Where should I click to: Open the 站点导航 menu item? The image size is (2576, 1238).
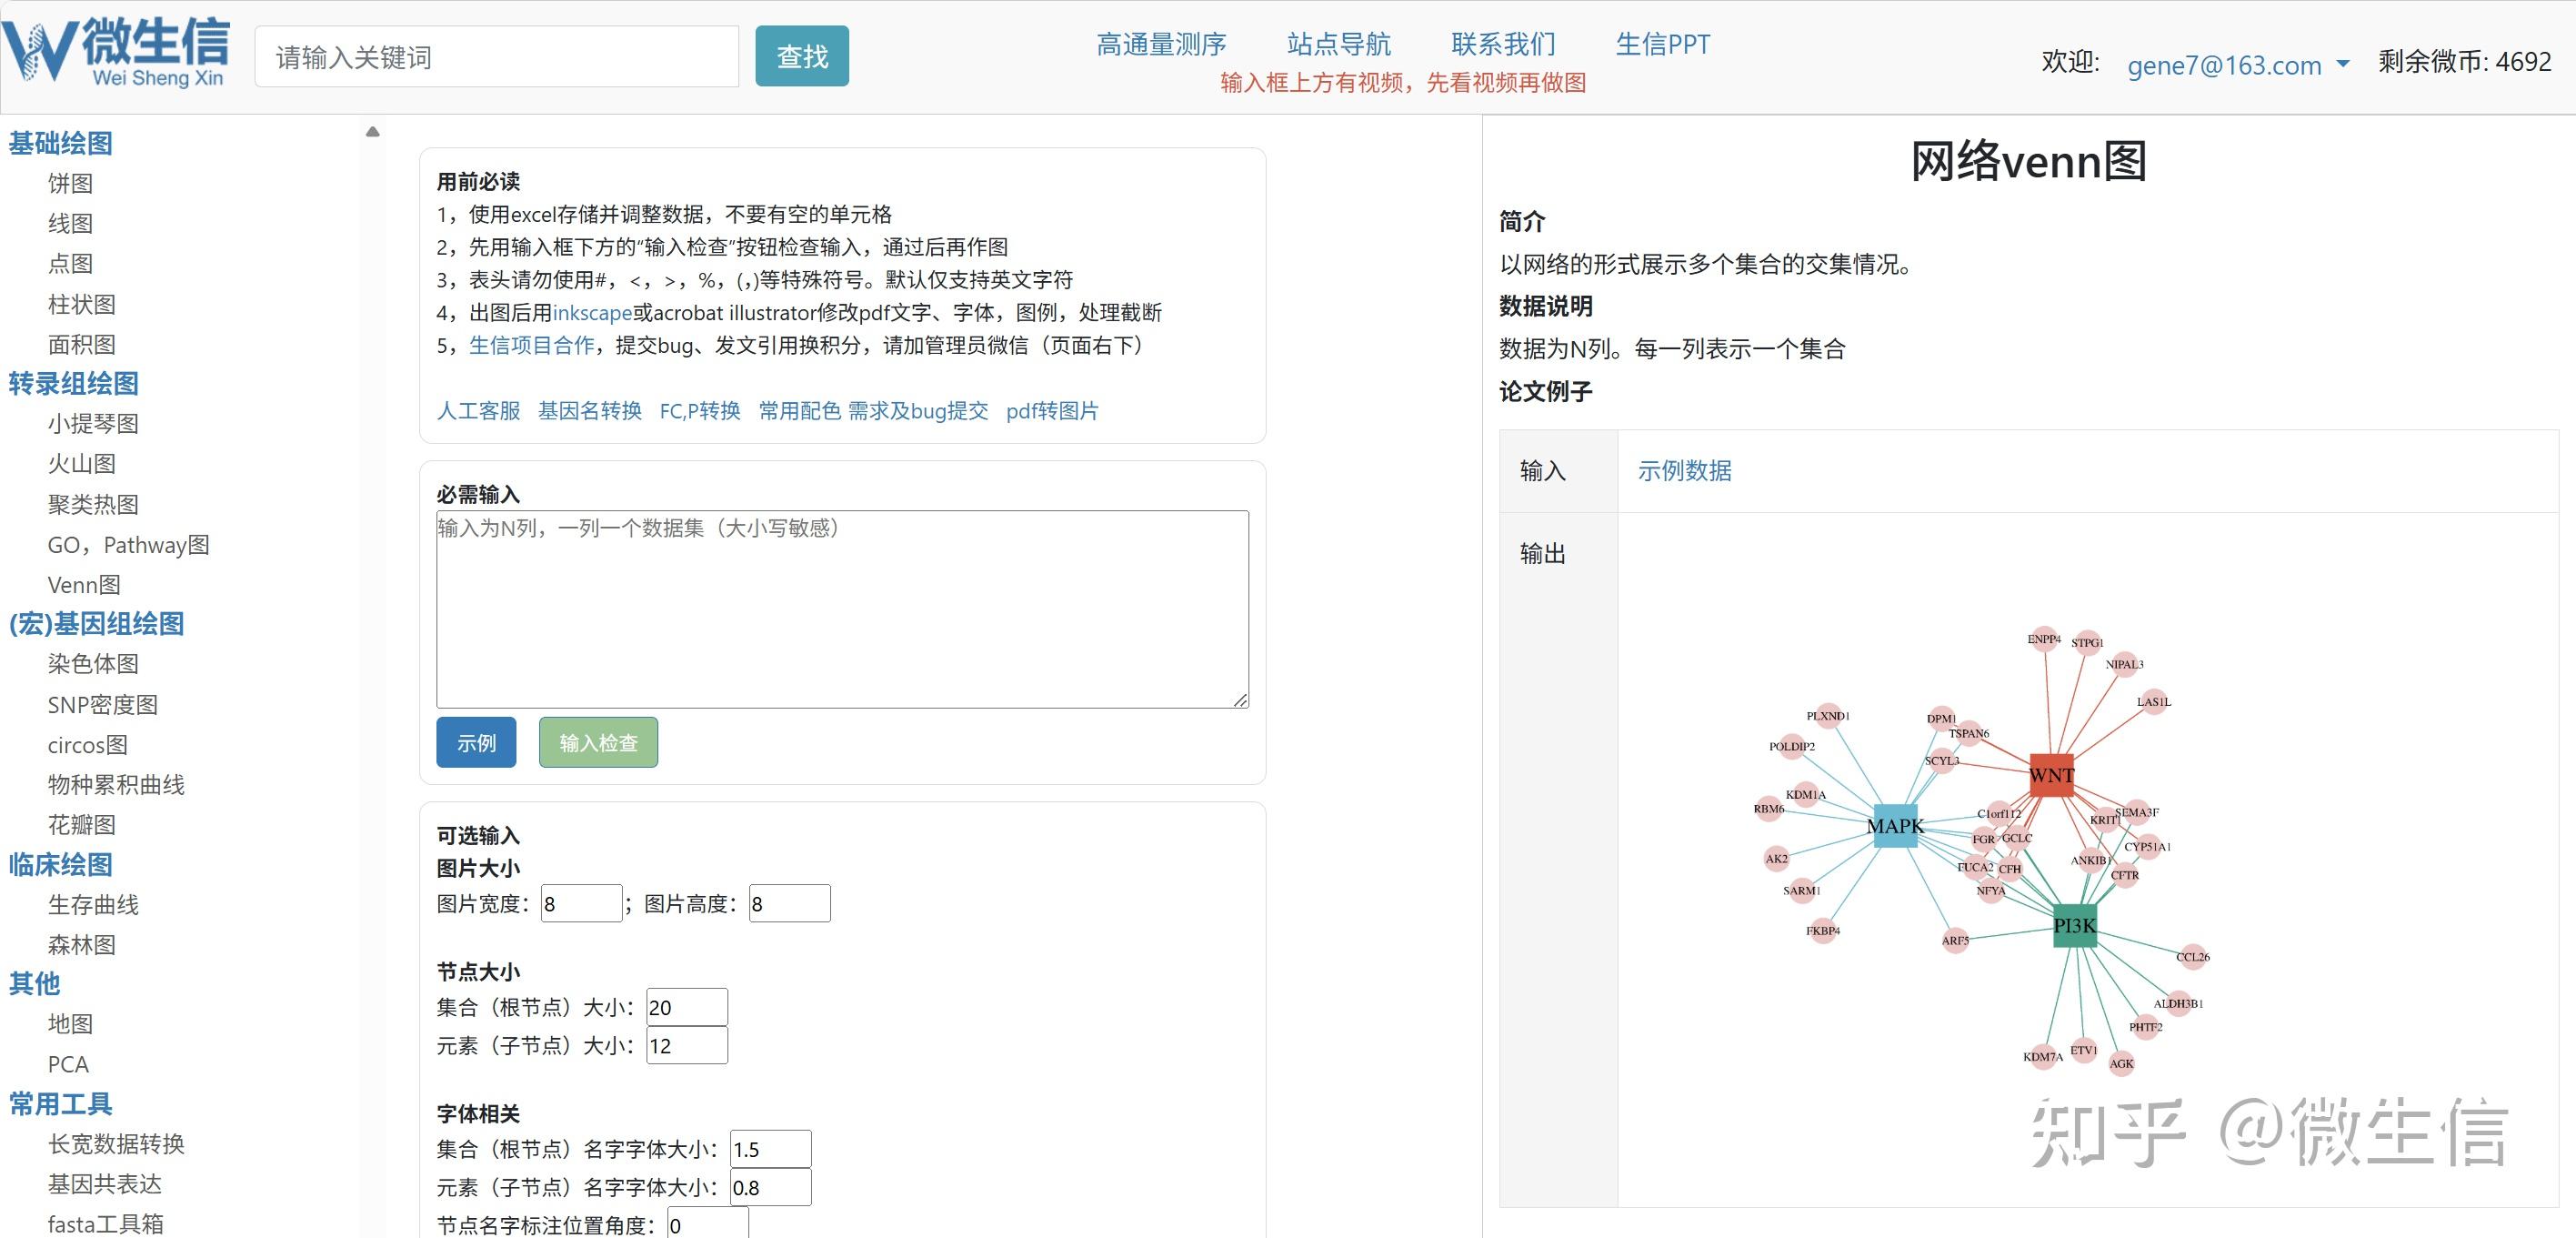pyautogui.click(x=1337, y=44)
